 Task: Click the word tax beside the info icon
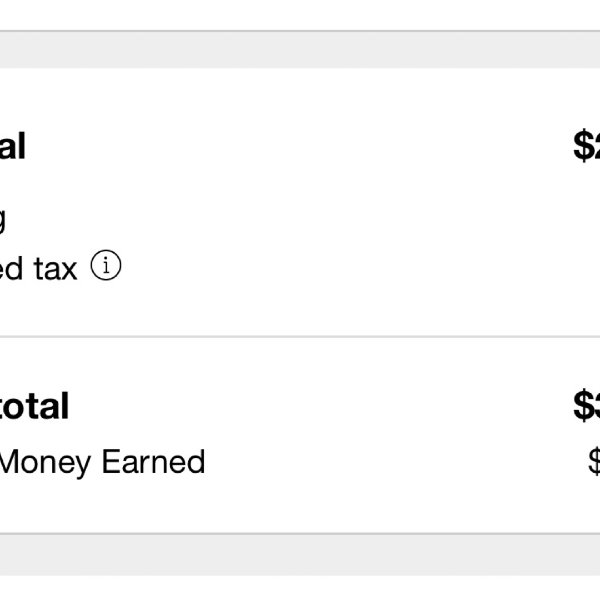(x=55, y=269)
